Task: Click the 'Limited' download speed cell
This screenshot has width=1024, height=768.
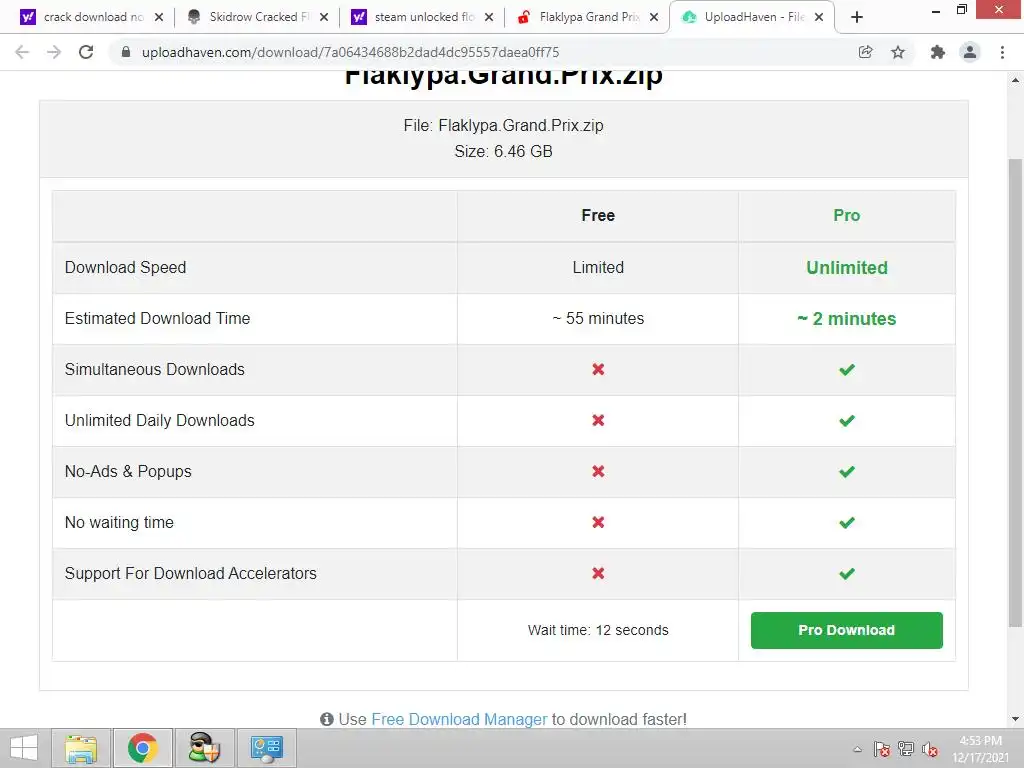Action: coord(598,268)
